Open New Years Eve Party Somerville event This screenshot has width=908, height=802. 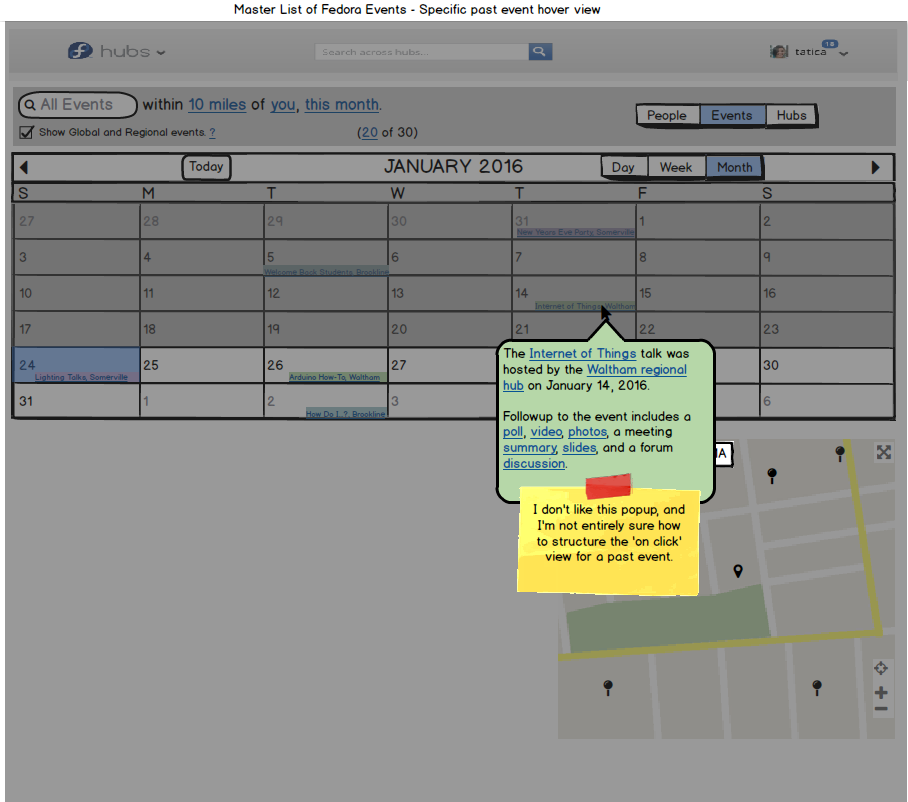point(576,232)
